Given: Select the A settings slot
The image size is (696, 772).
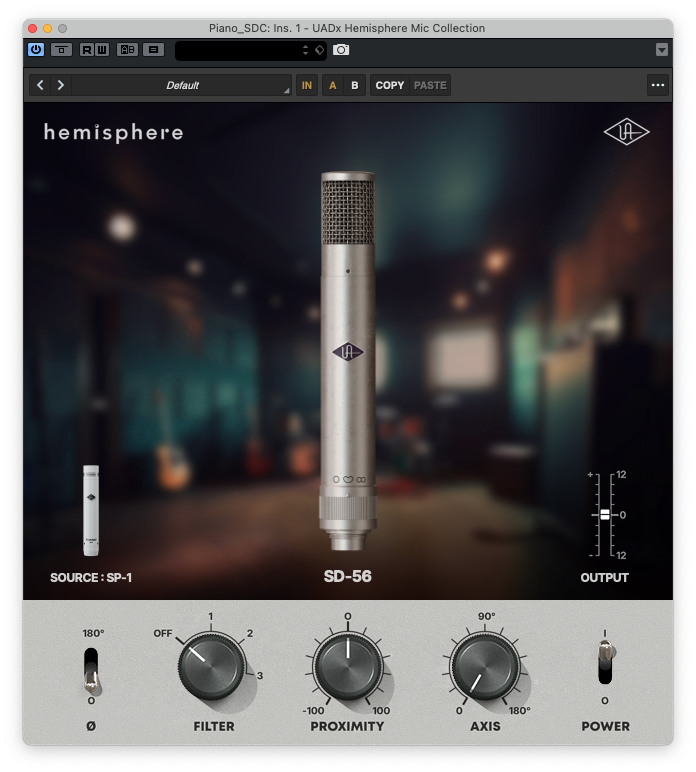Looking at the screenshot, I should 333,85.
